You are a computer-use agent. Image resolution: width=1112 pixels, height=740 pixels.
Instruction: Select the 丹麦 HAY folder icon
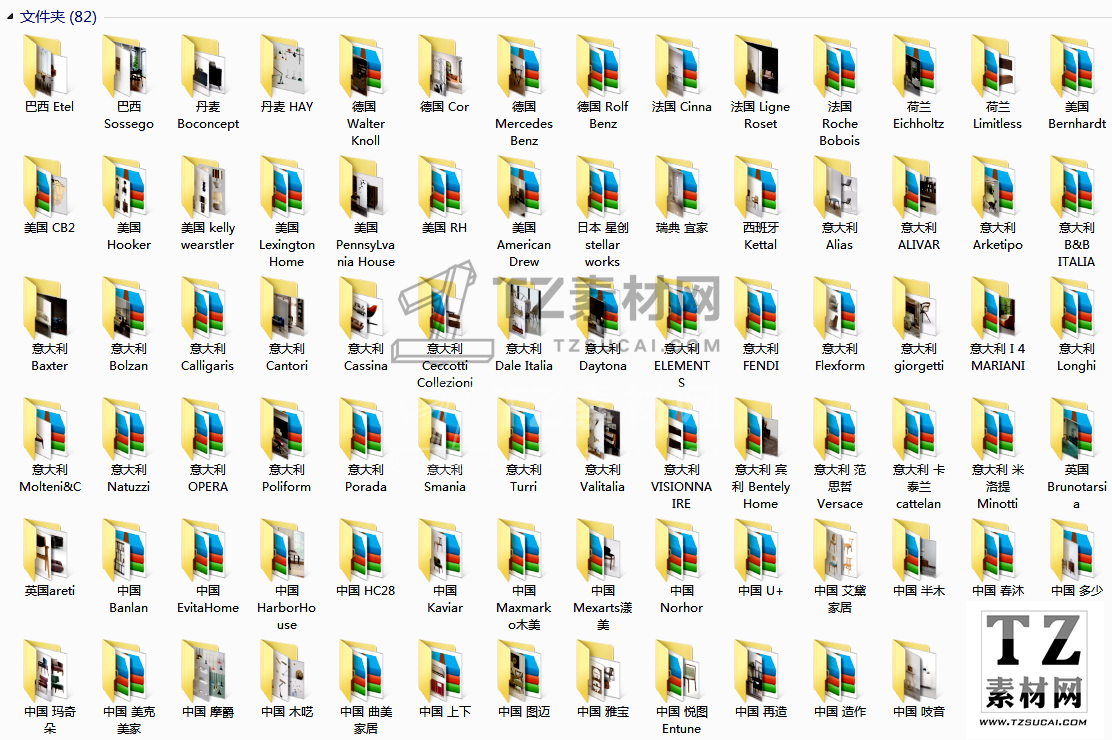coord(284,66)
